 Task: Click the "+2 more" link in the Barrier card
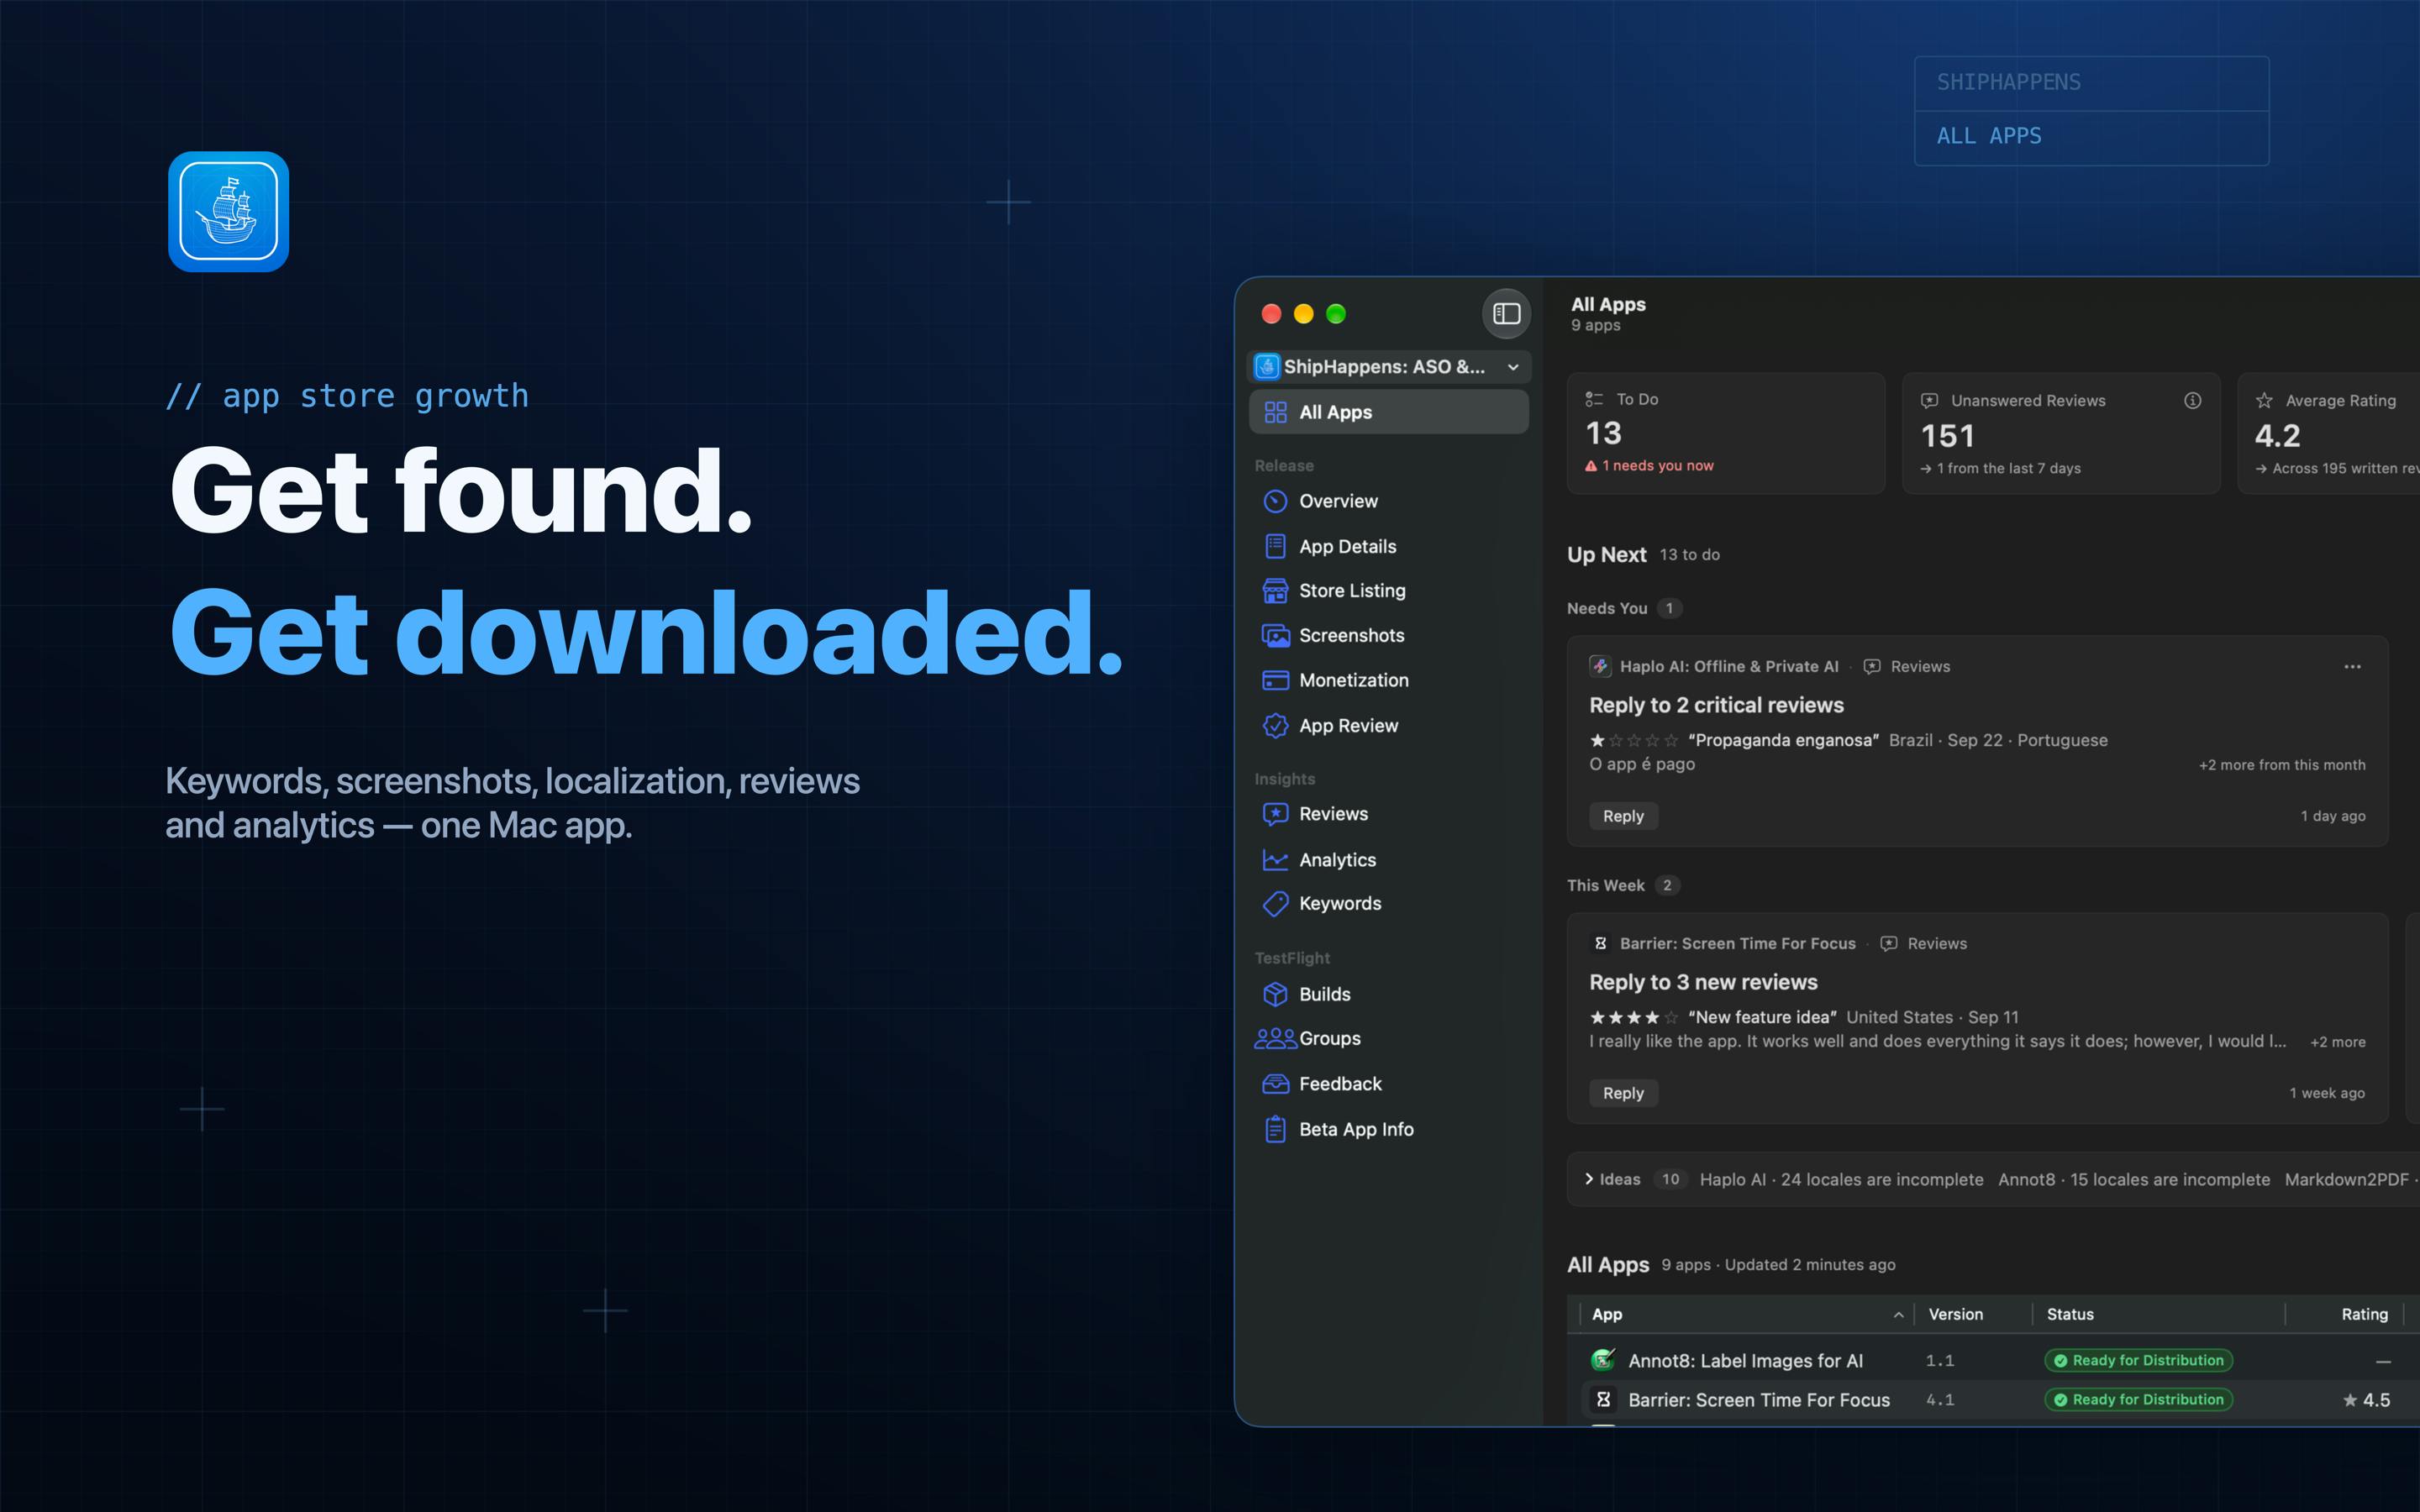coord(2337,1042)
